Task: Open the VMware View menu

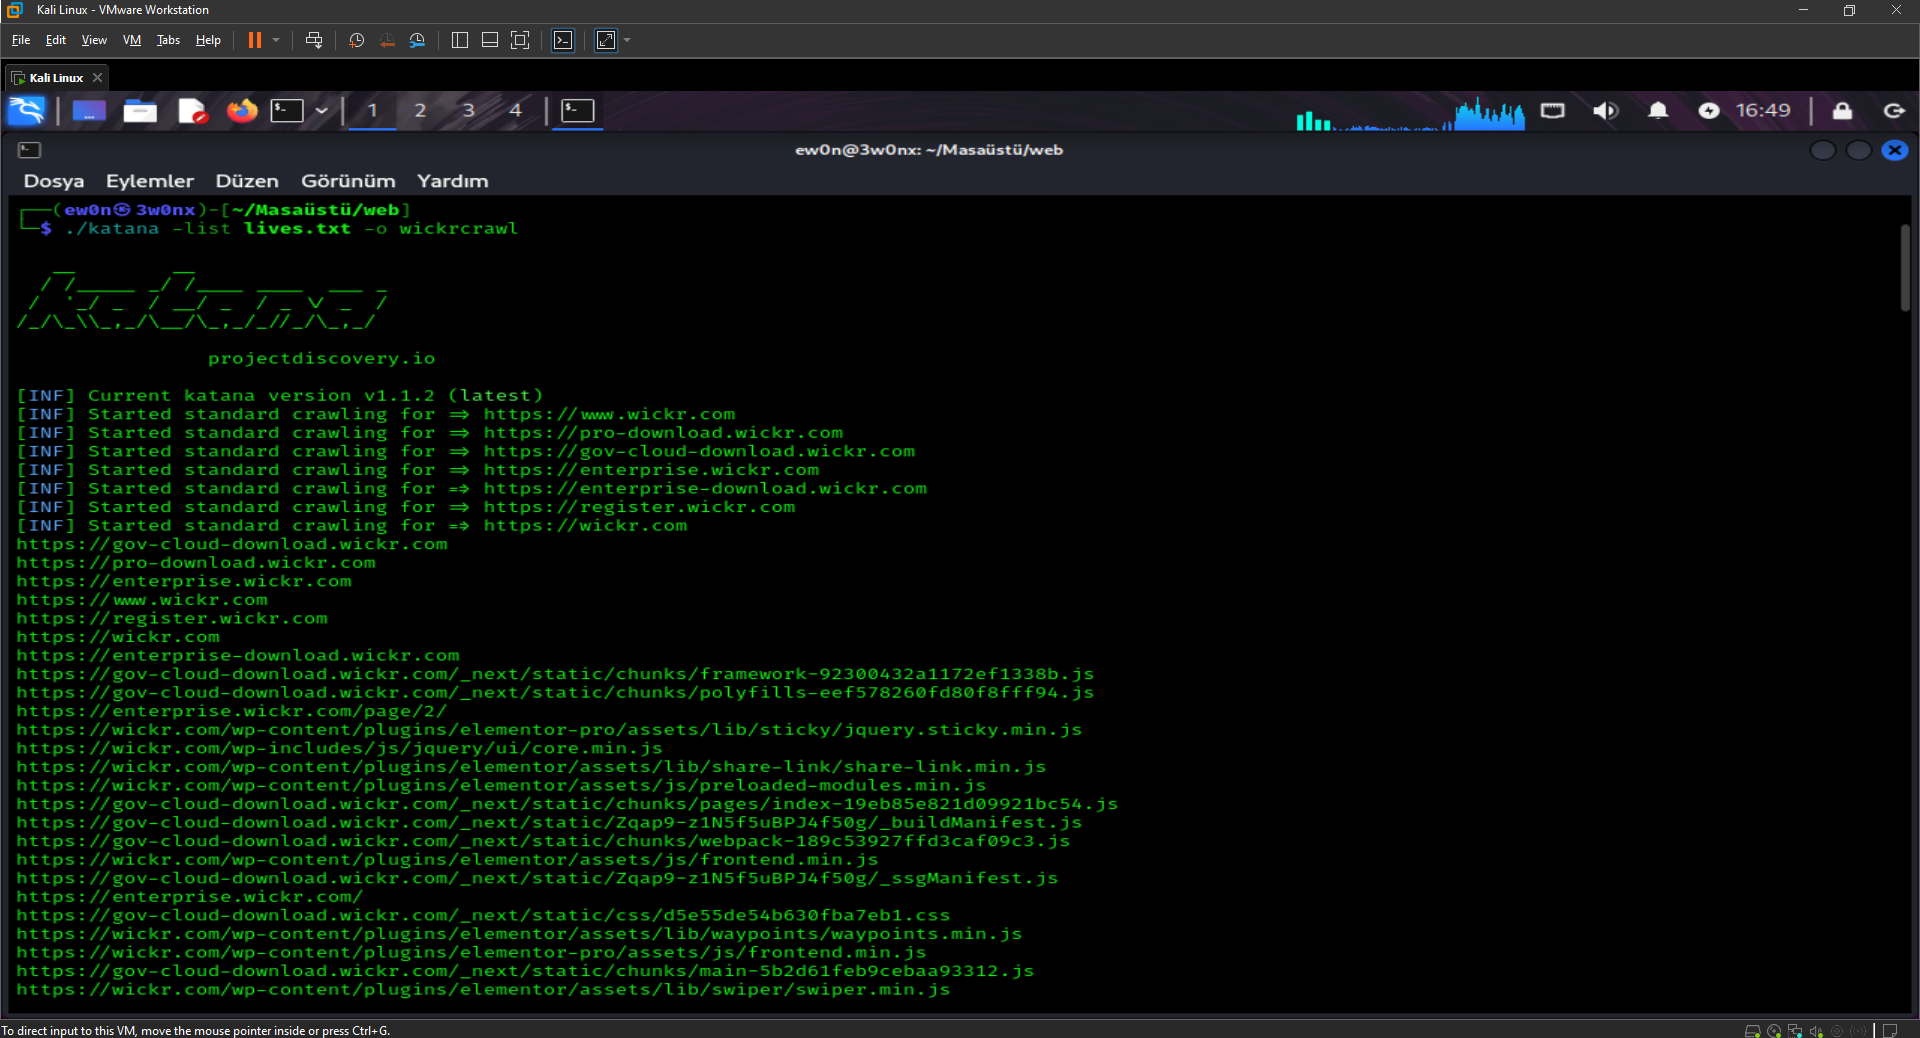Action: pos(94,40)
